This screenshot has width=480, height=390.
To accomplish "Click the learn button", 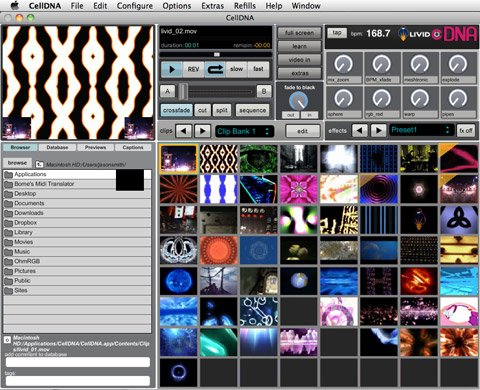I will [x=299, y=46].
